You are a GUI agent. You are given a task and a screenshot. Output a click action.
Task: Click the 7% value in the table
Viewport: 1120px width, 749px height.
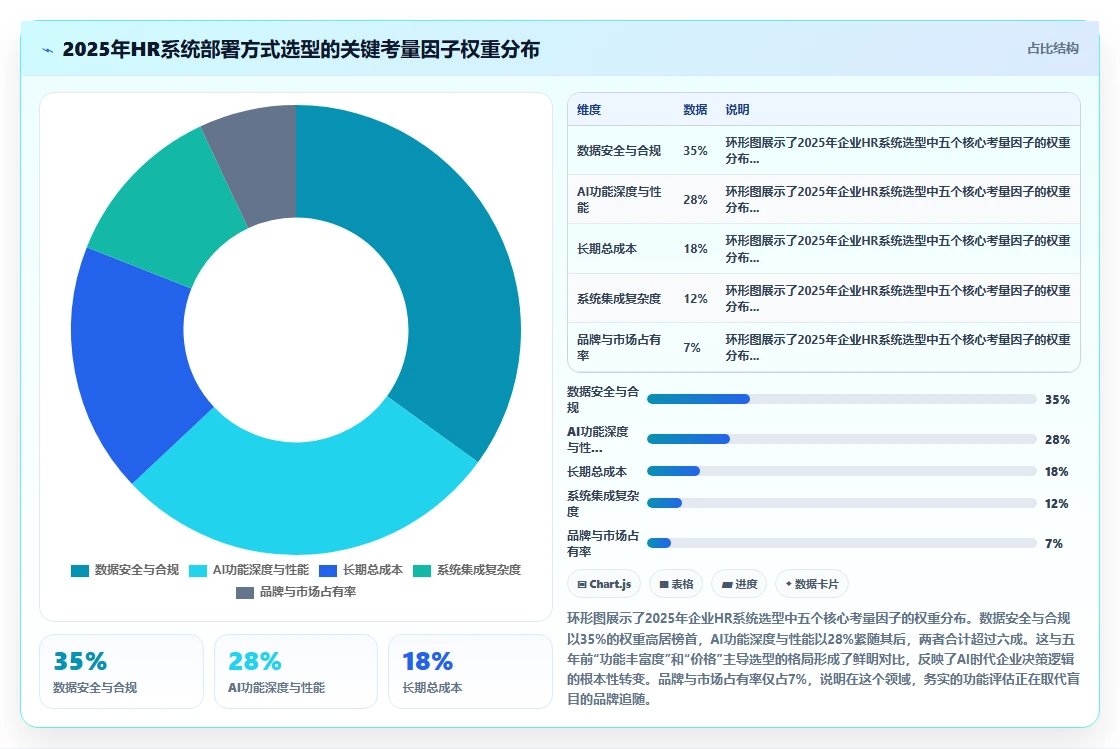[x=691, y=348]
